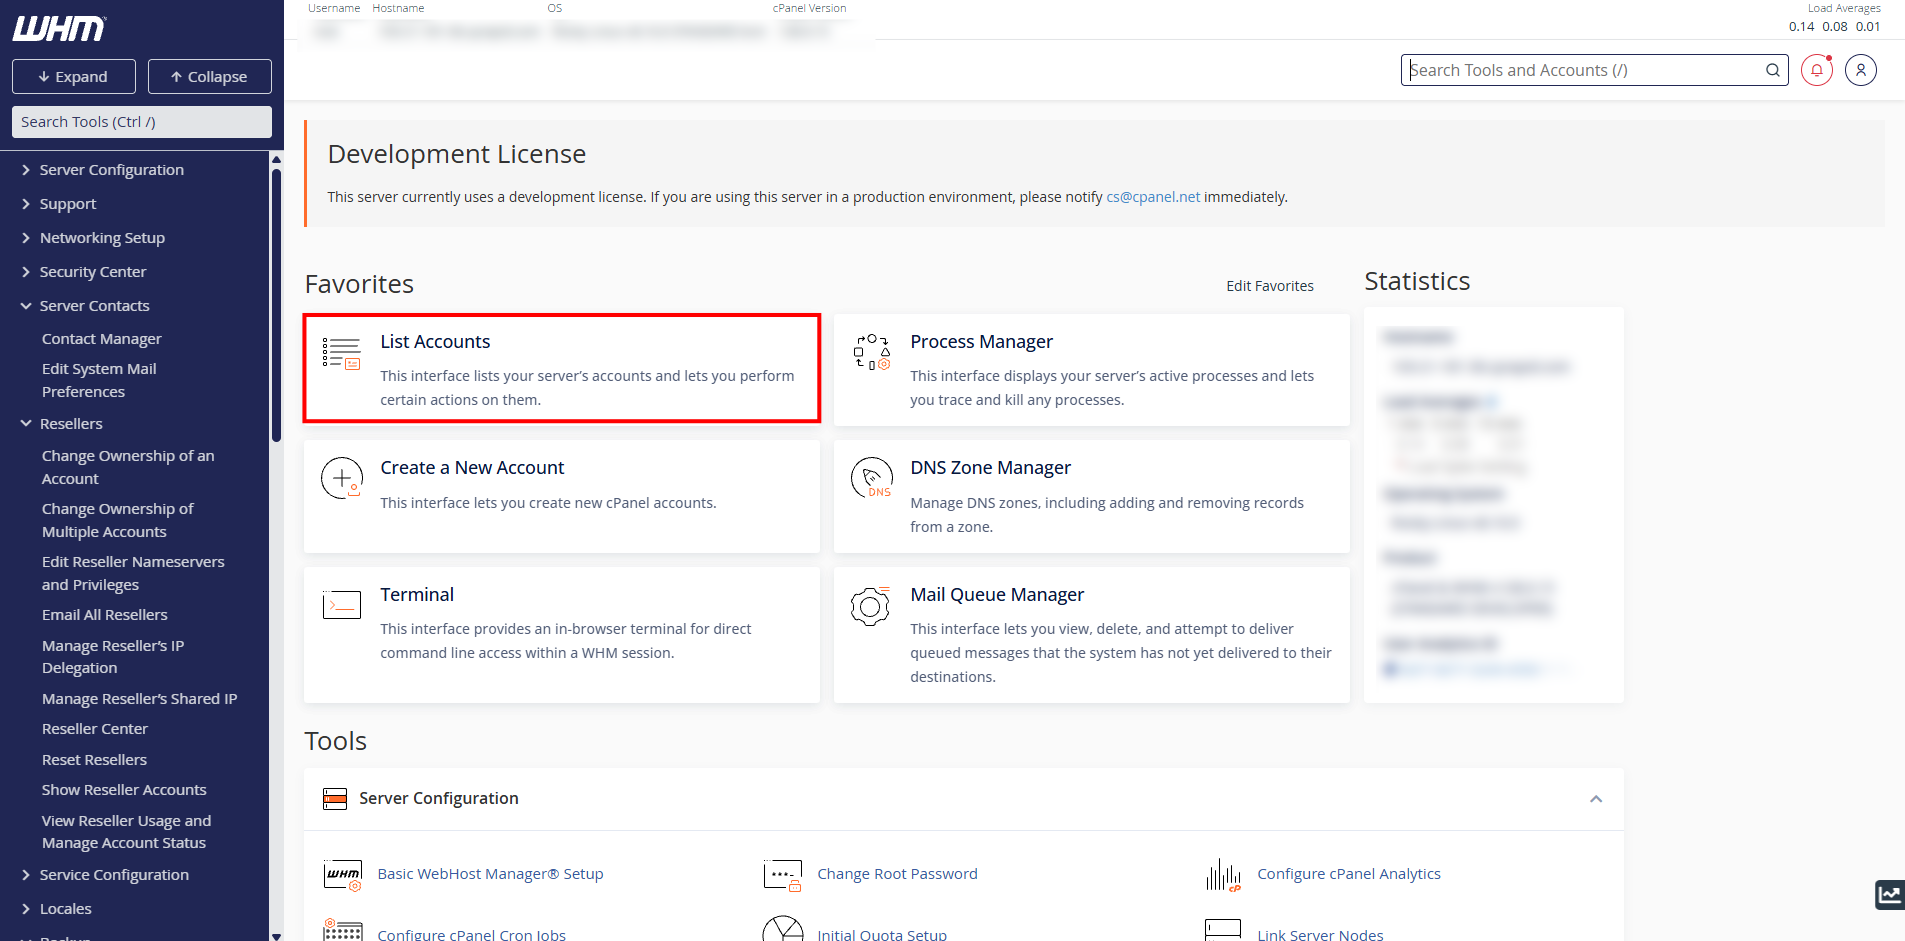Expand the Support sidebar section

pyautogui.click(x=68, y=204)
